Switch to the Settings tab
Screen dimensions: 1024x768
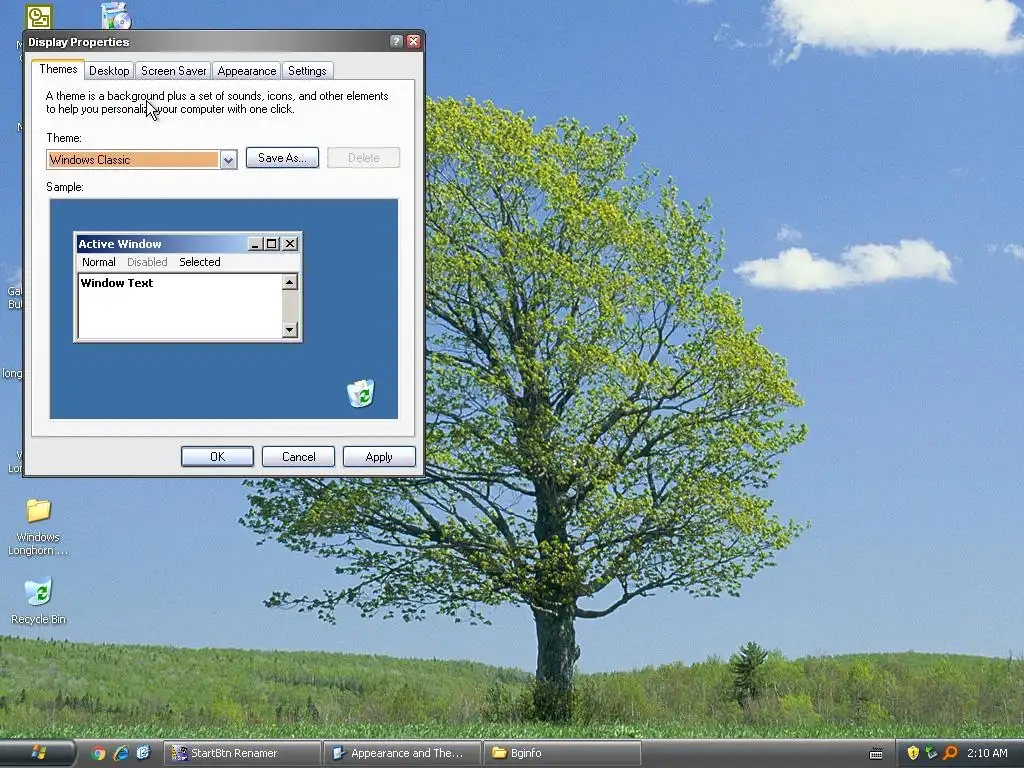point(307,71)
